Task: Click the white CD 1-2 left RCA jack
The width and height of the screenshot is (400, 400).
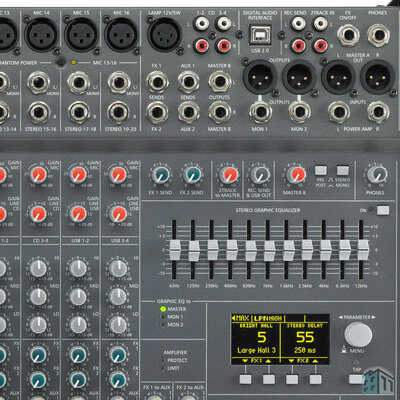Action: (x=202, y=24)
